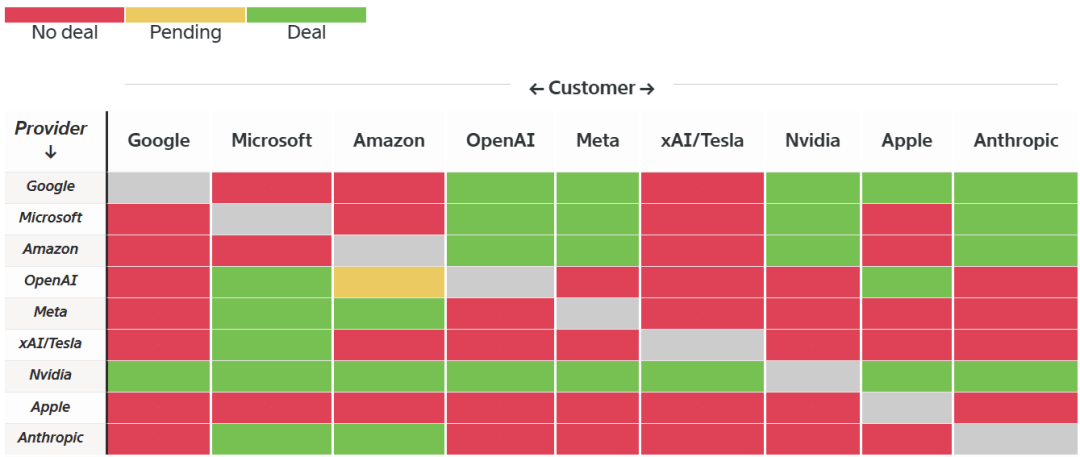Click the Provider header with down arrow
The height and width of the screenshot is (457, 1080).
coord(51,139)
